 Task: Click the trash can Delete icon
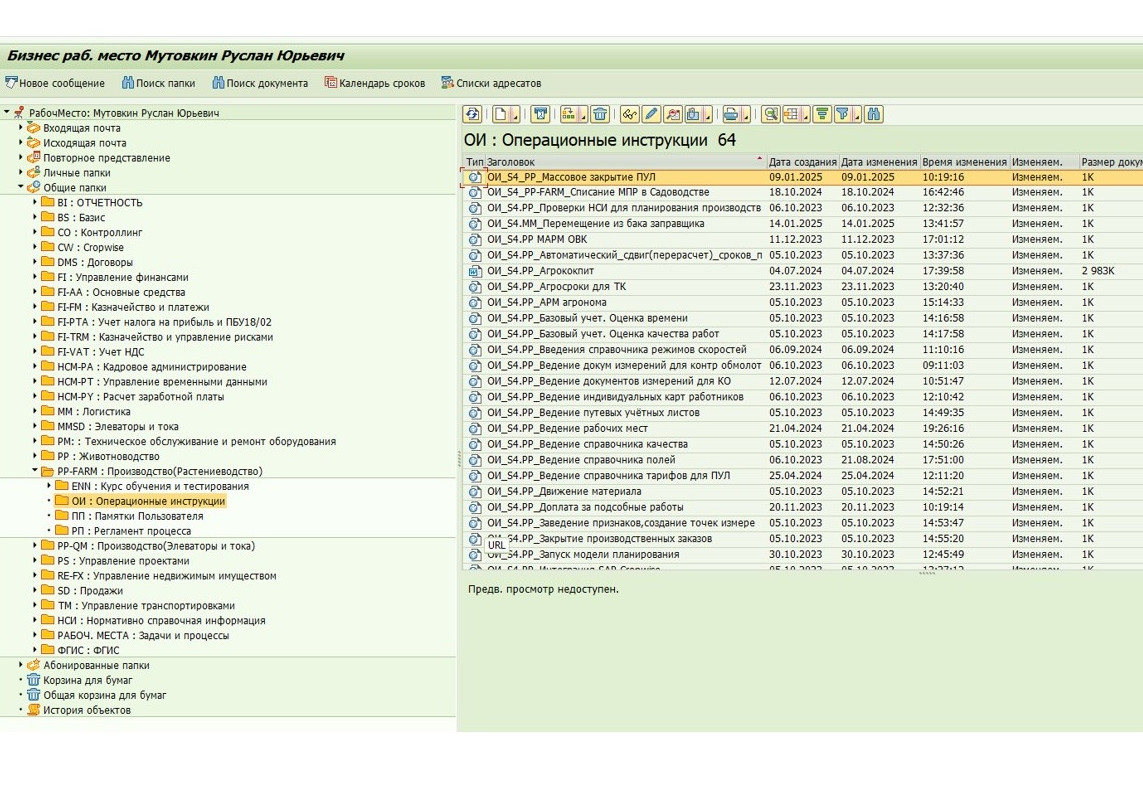pos(600,114)
